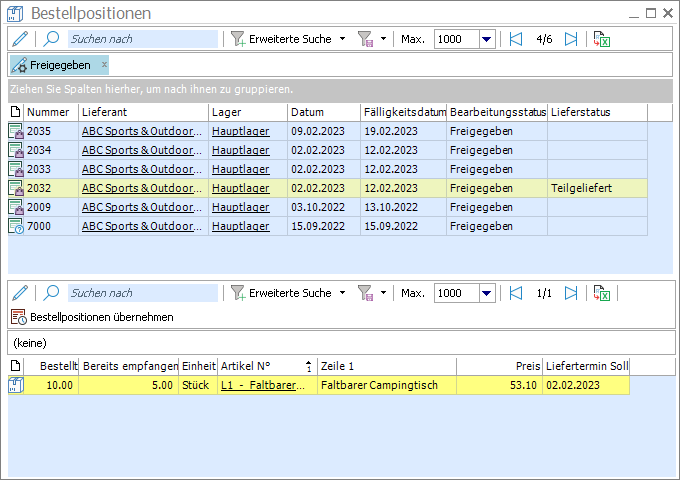The height and width of the screenshot is (480, 680).
Task: Sort by the Fälligkeitsdatum column header
Action: (403, 112)
